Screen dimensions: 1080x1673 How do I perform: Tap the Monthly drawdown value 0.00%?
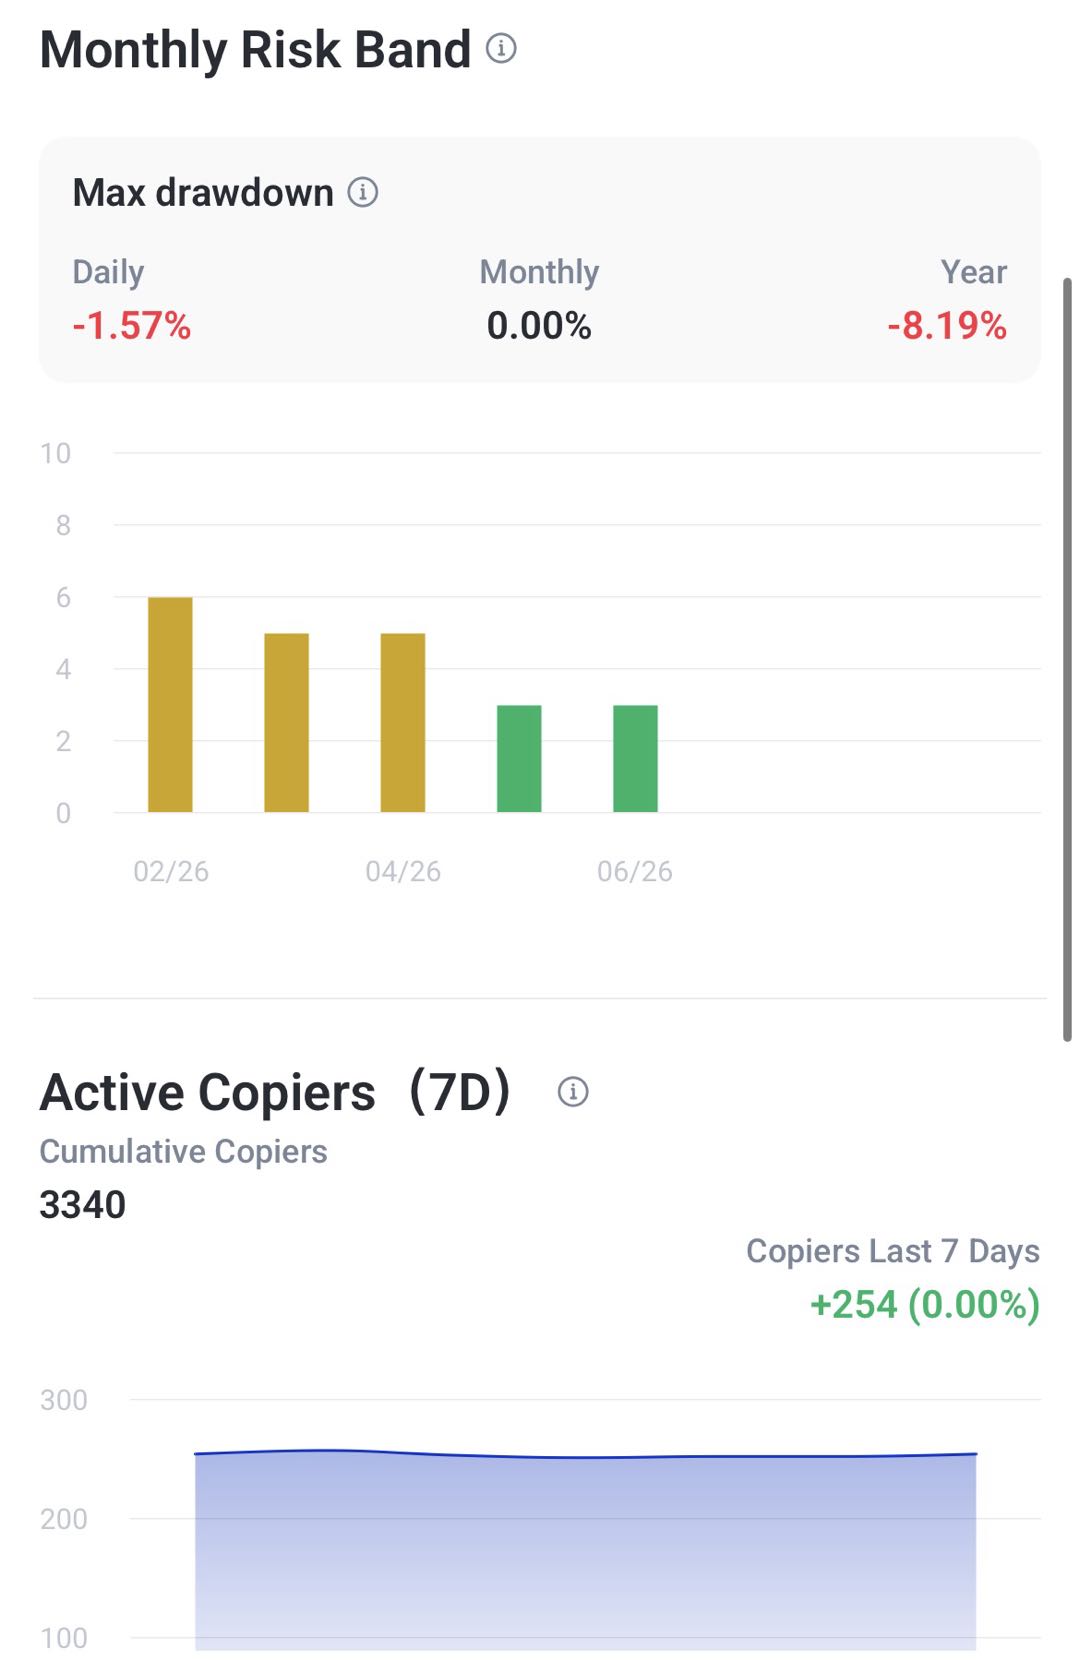[539, 326]
